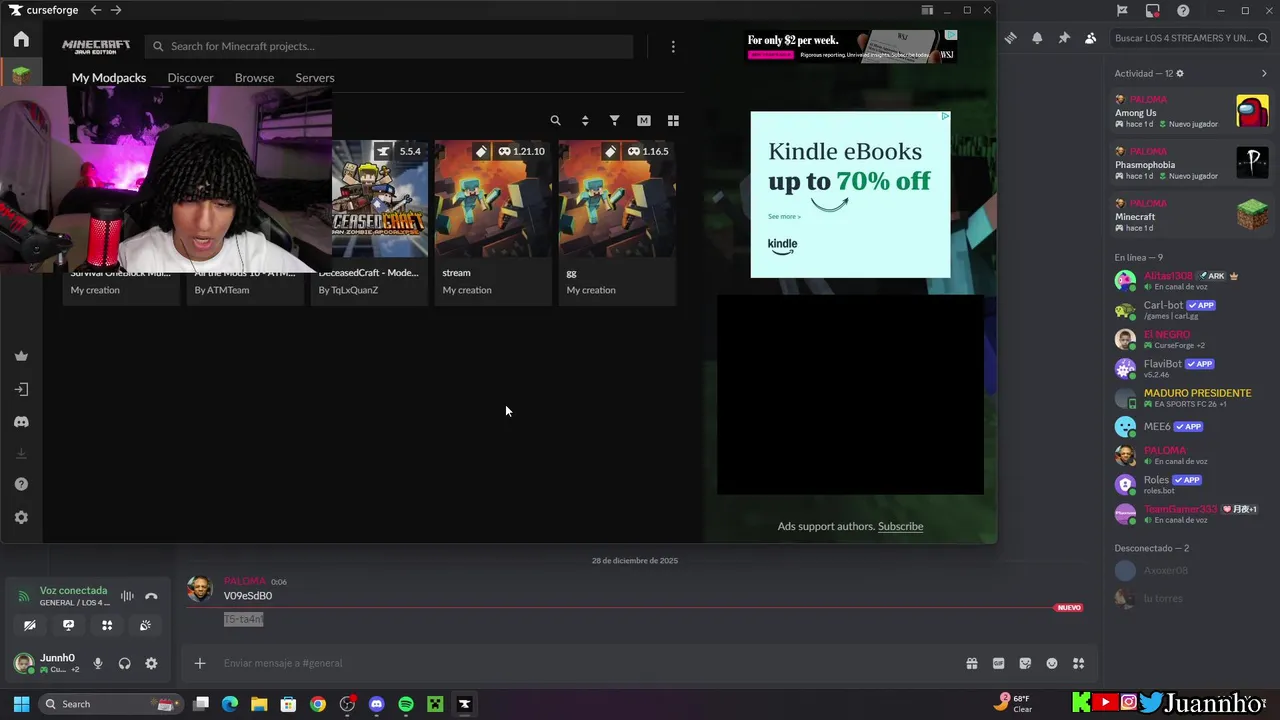Open the sticker picker in Discord
The height and width of the screenshot is (720, 1280).
1025,663
